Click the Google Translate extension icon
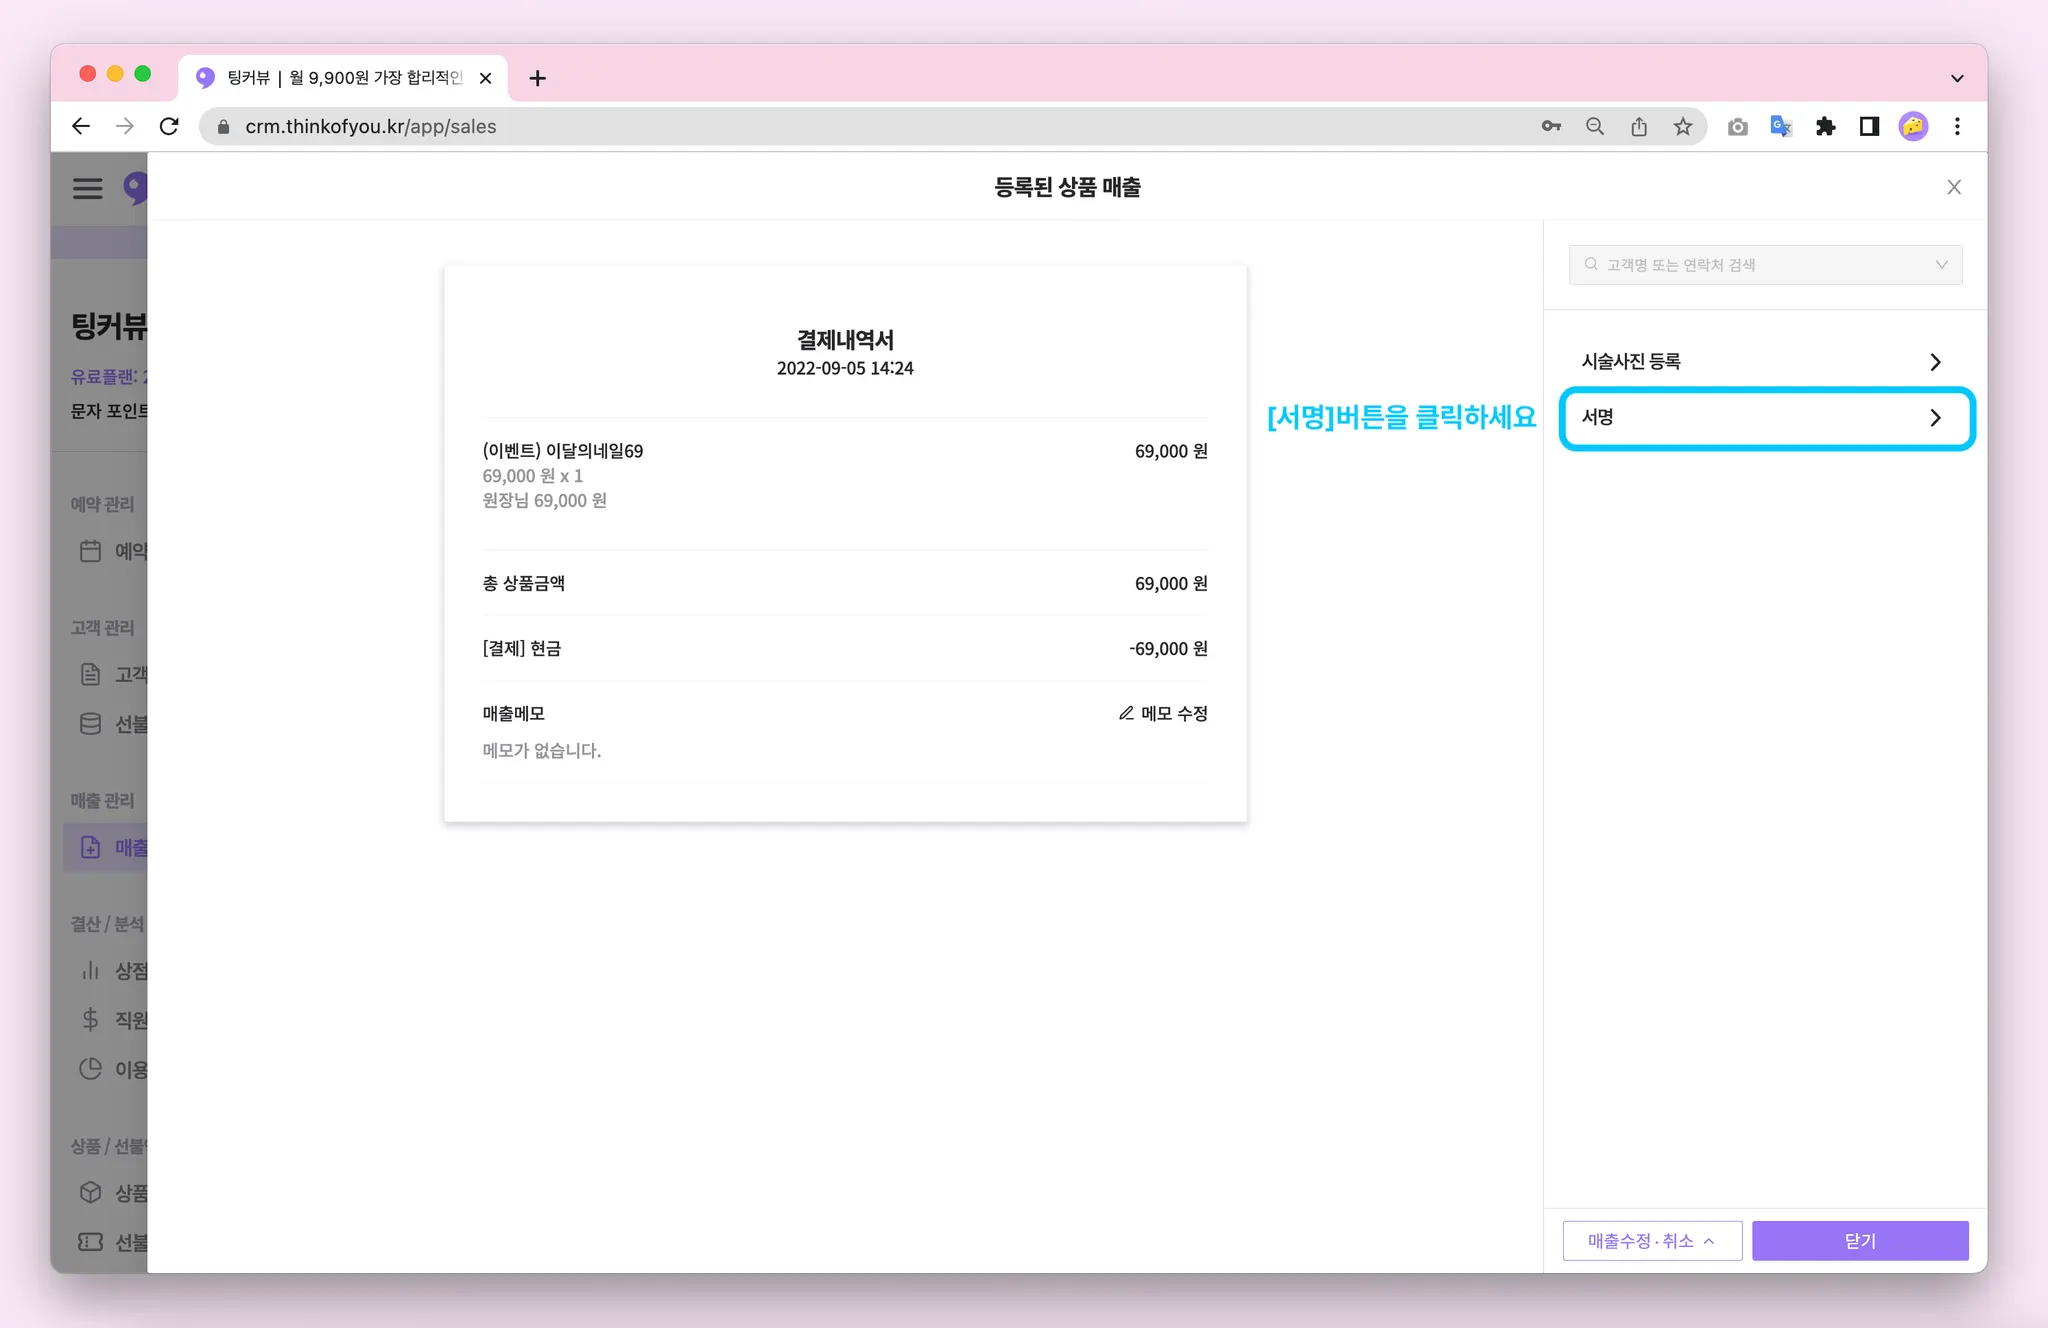This screenshot has width=2048, height=1328. [x=1781, y=127]
